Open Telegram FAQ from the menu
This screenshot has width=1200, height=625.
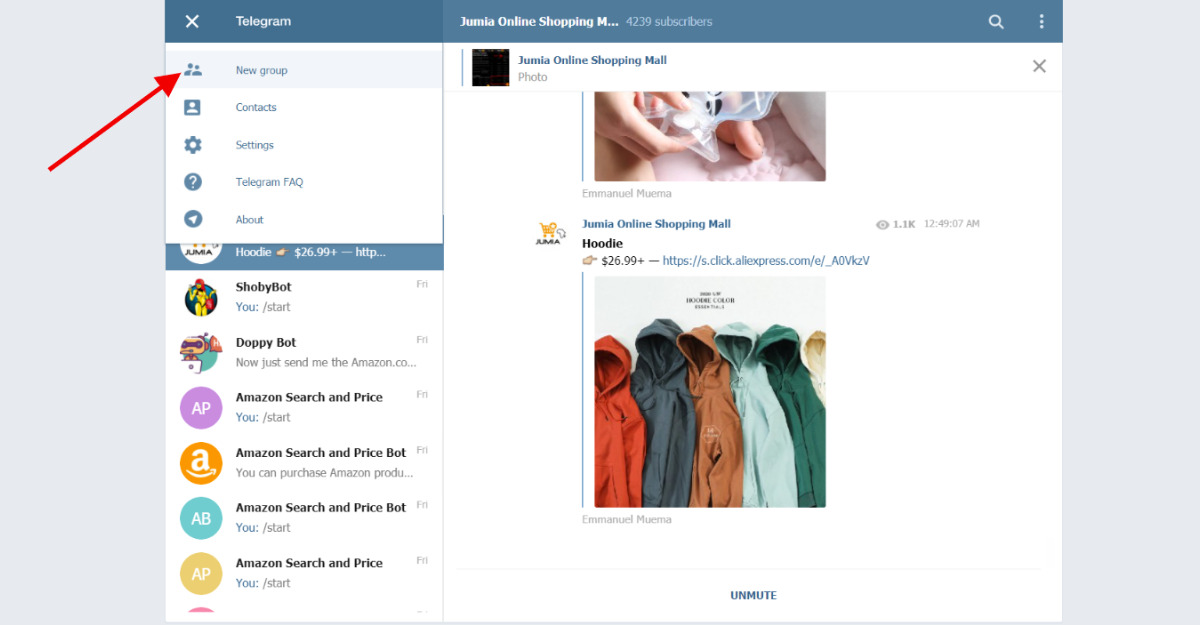coord(304,182)
